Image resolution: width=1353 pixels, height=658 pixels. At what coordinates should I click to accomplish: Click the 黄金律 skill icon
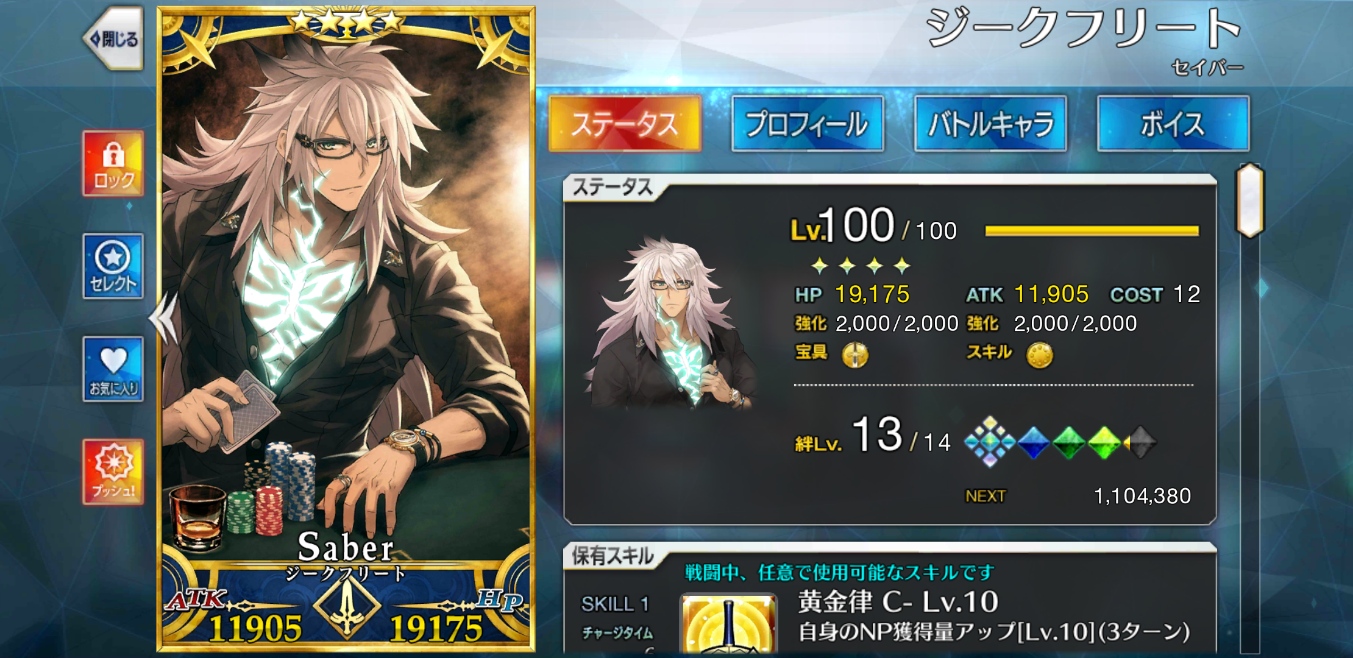tap(729, 625)
